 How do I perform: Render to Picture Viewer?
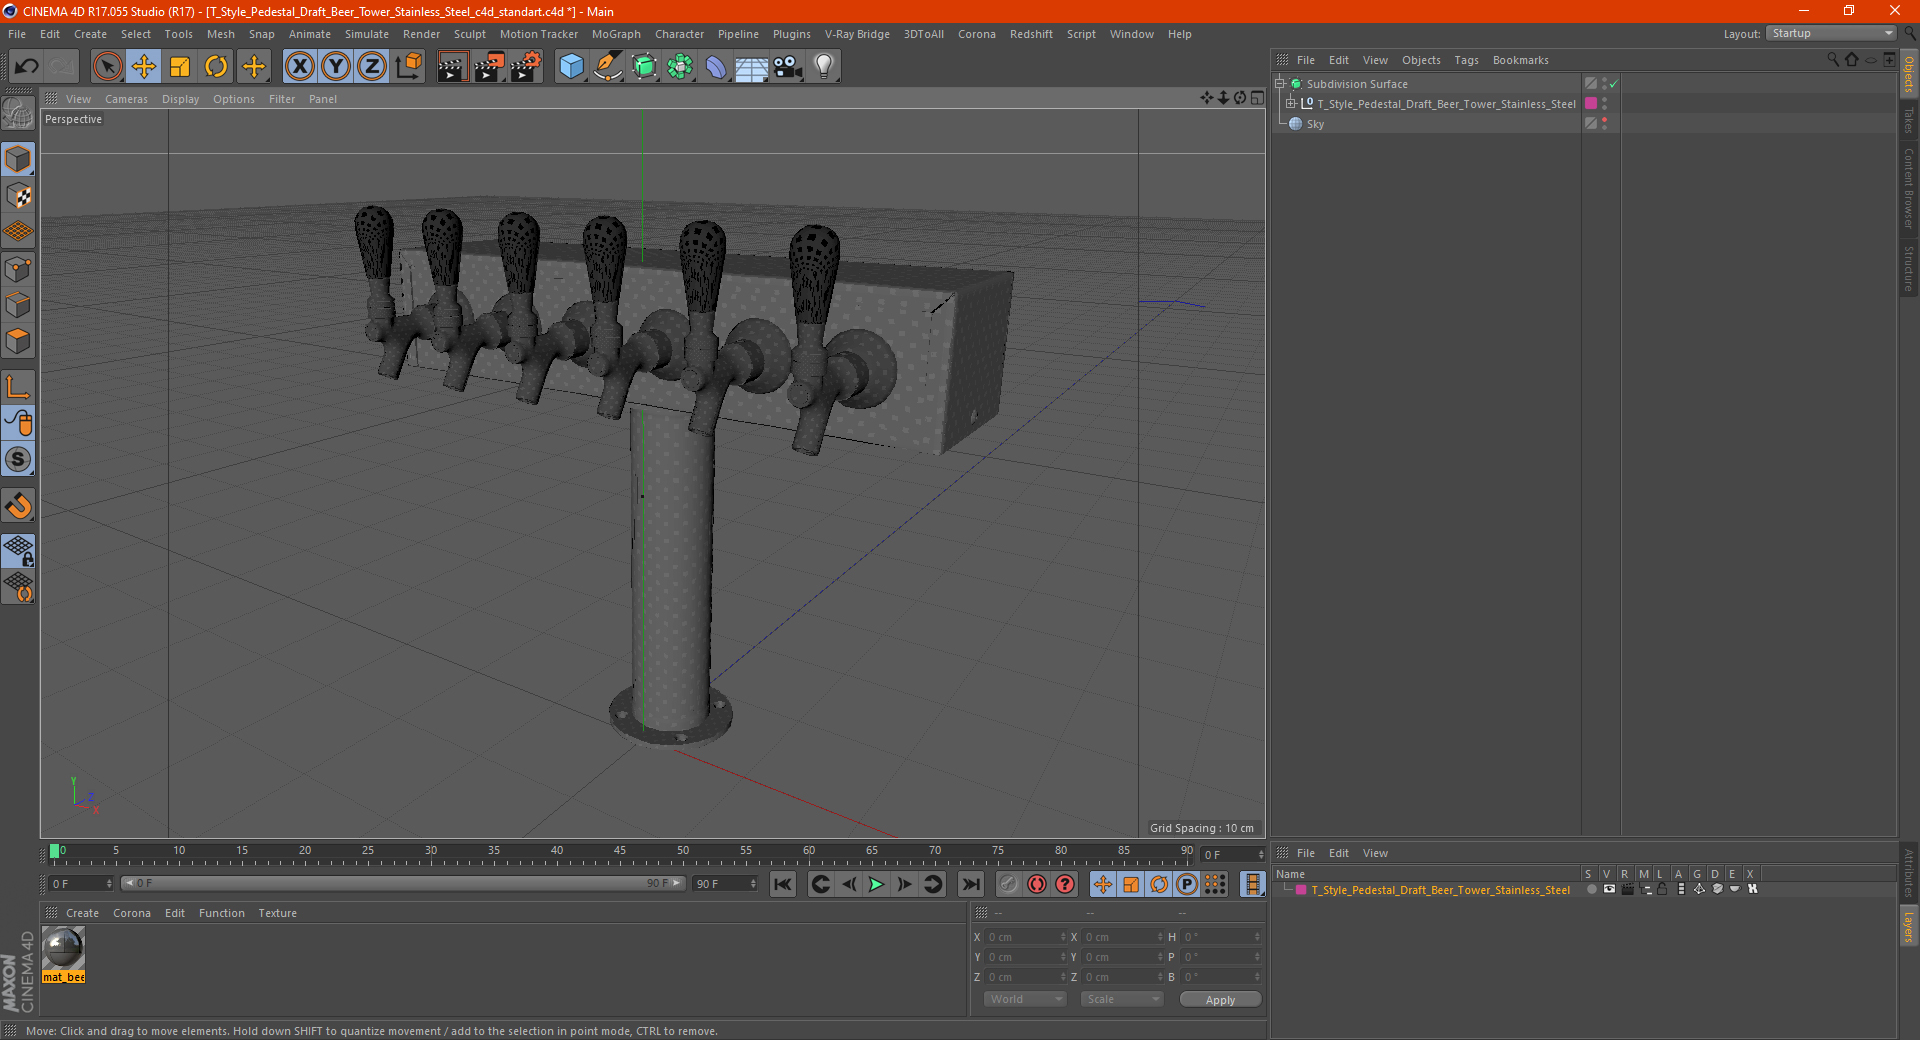(489, 67)
